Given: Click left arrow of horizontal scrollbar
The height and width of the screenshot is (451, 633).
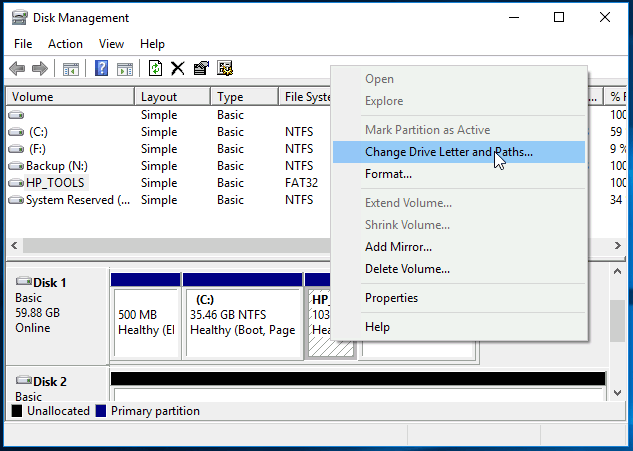Looking at the screenshot, I should (15, 245).
